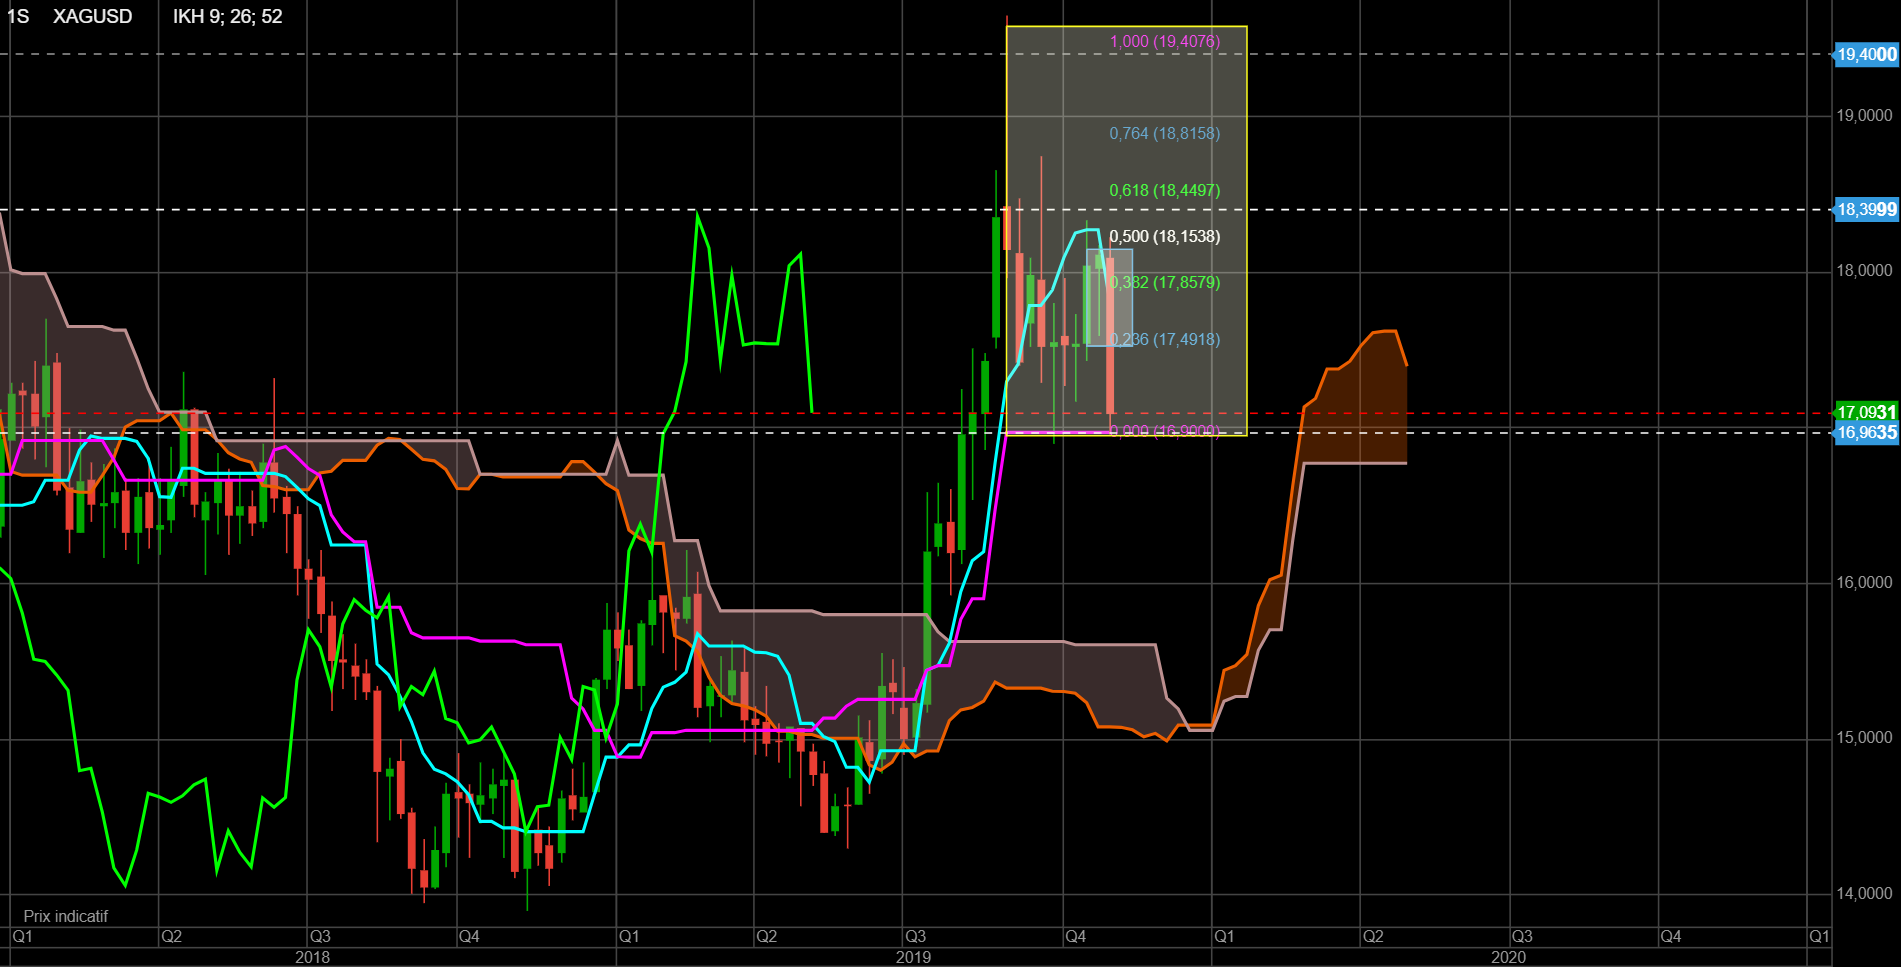Click the XAGUSD symbol name
The width and height of the screenshot is (1901, 967).
pyautogui.click(x=92, y=17)
